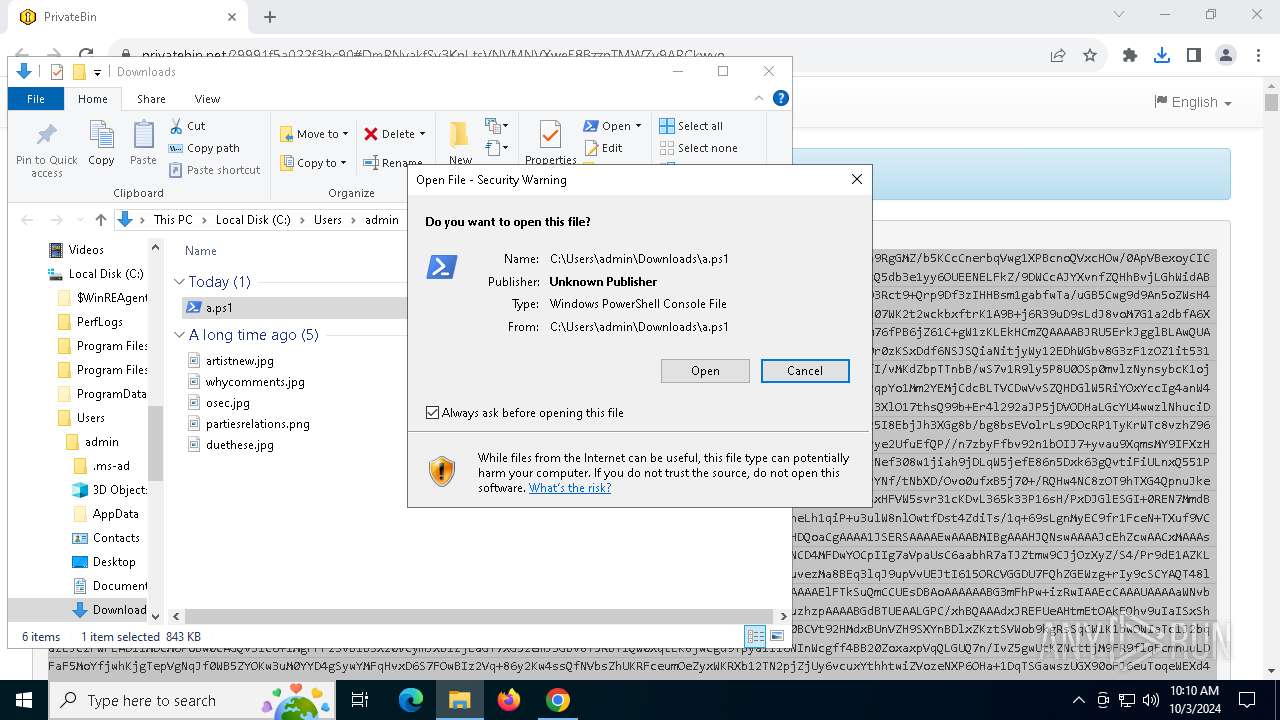Viewport: 1280px width, 720px height.
Task: Open the File menu tab
Action: [36, 99]
